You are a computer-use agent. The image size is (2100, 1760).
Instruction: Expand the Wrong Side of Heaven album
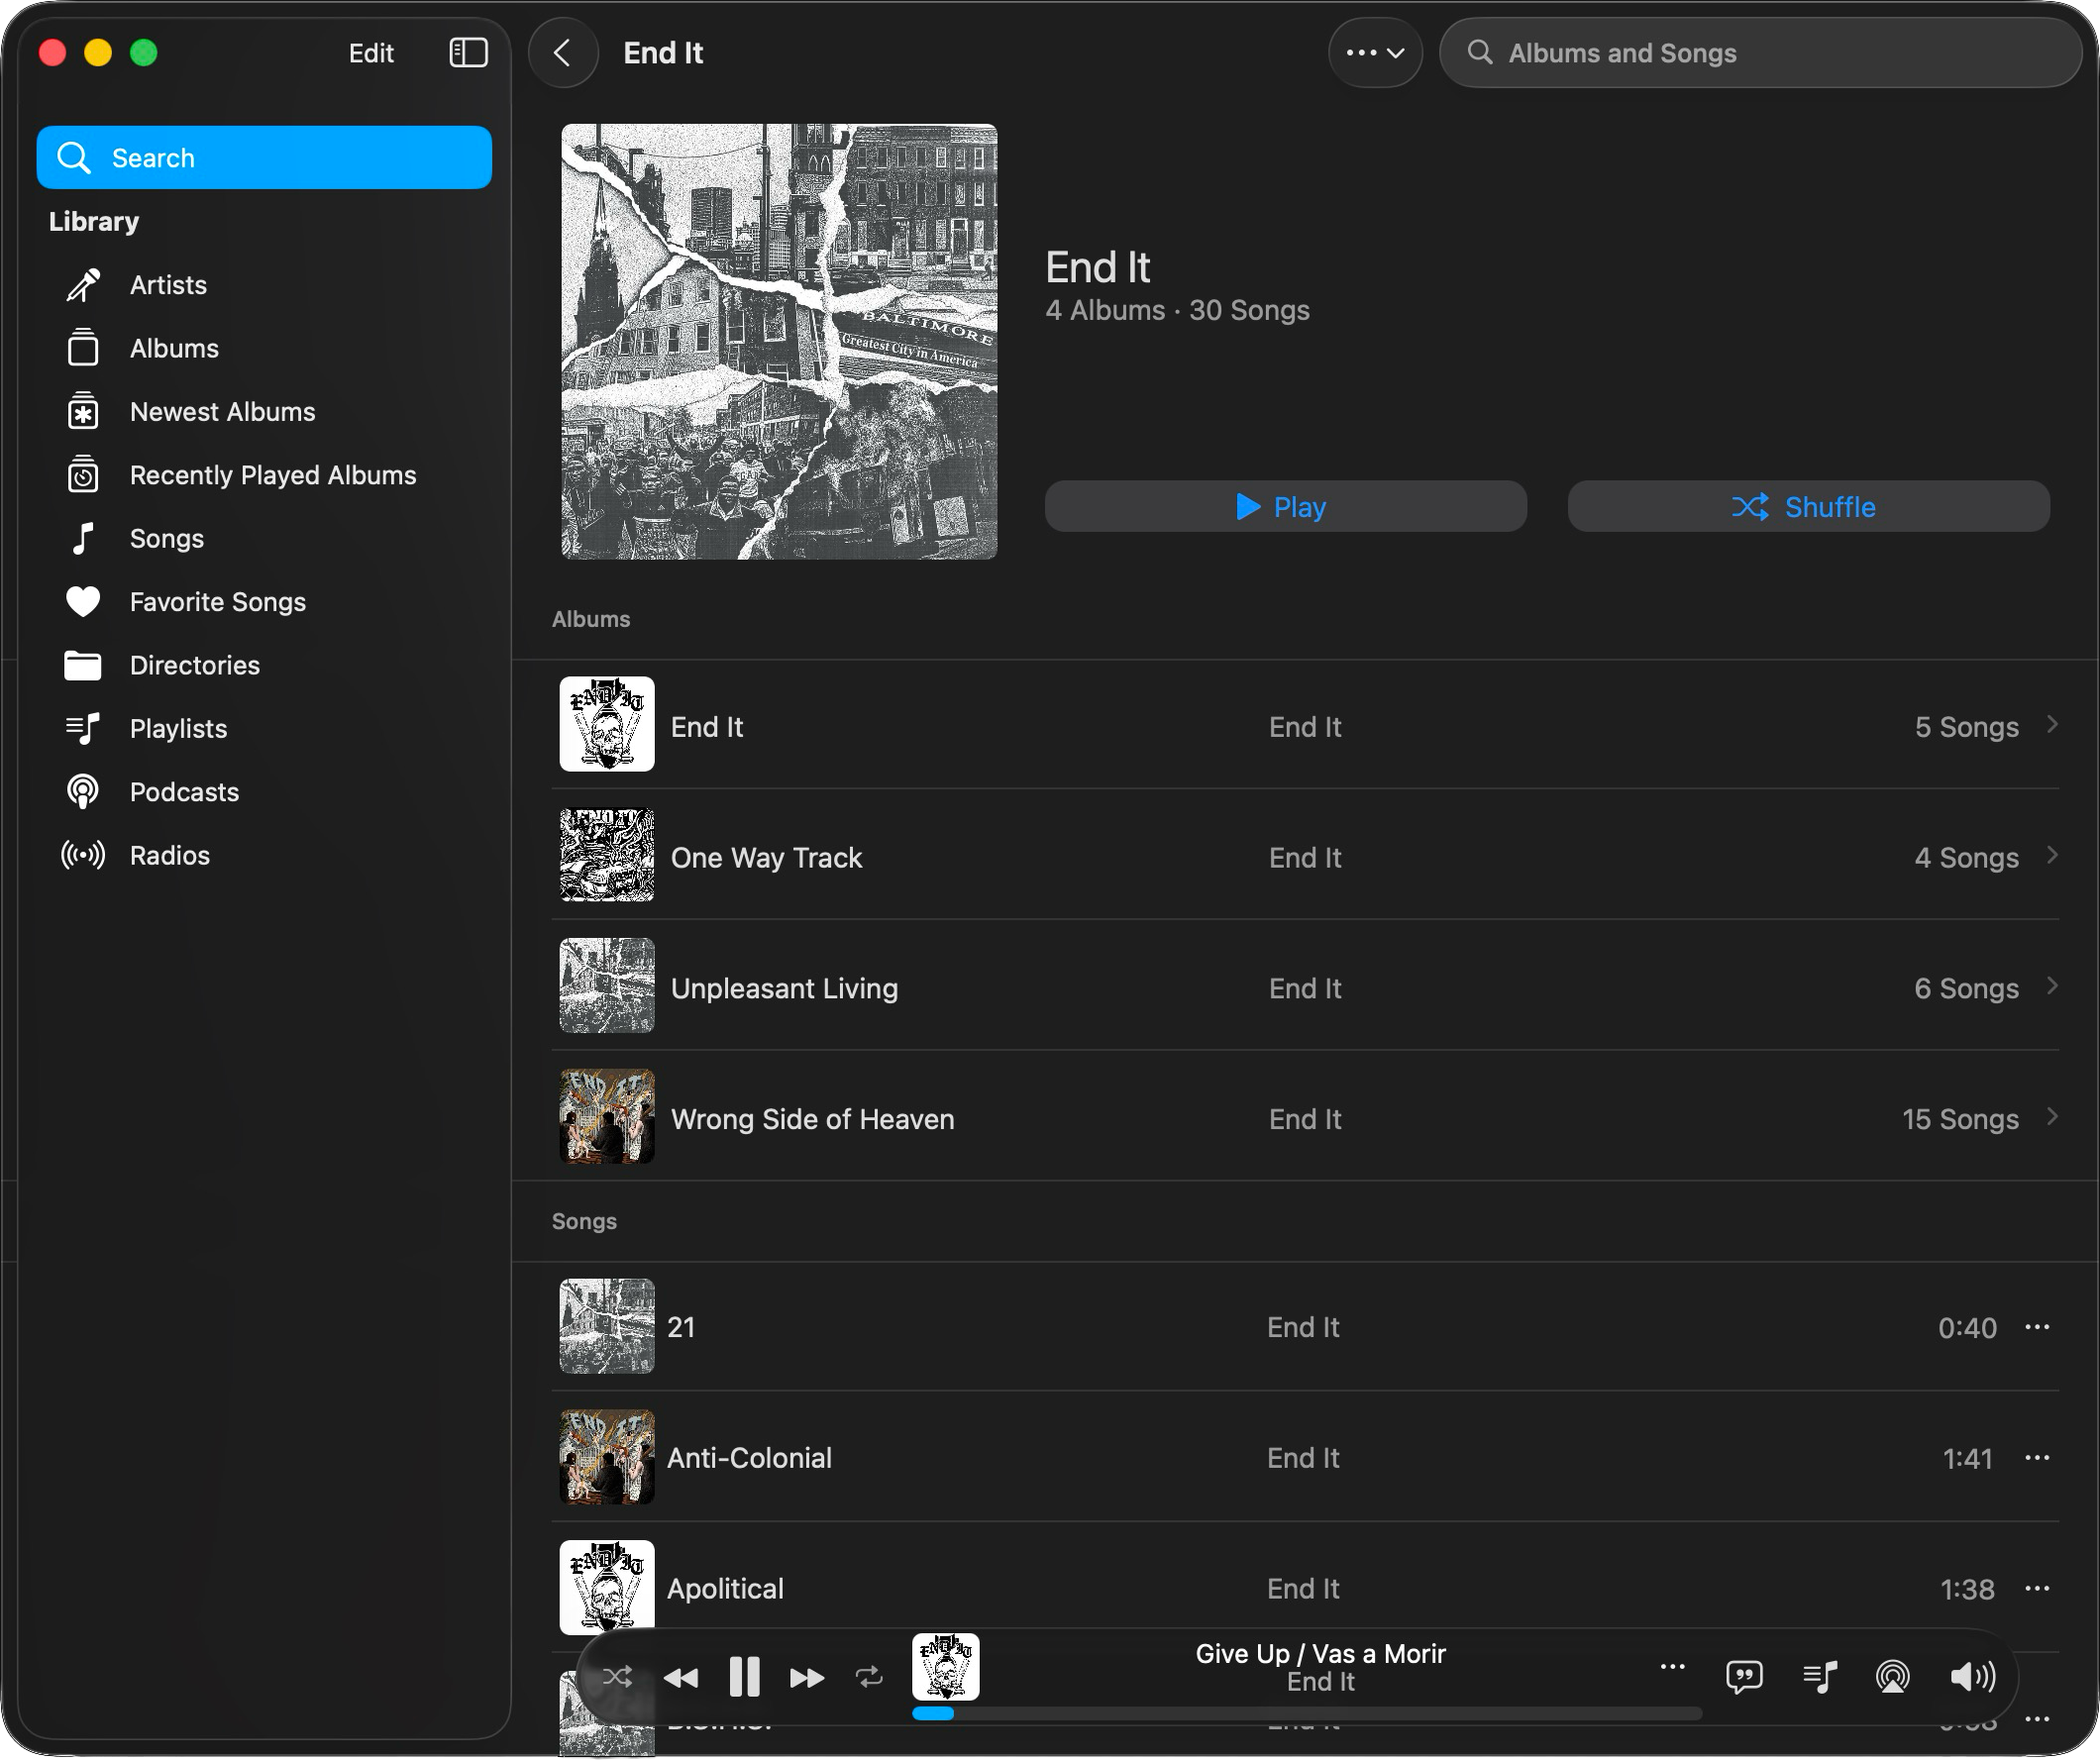[x=2052, y=1117]
